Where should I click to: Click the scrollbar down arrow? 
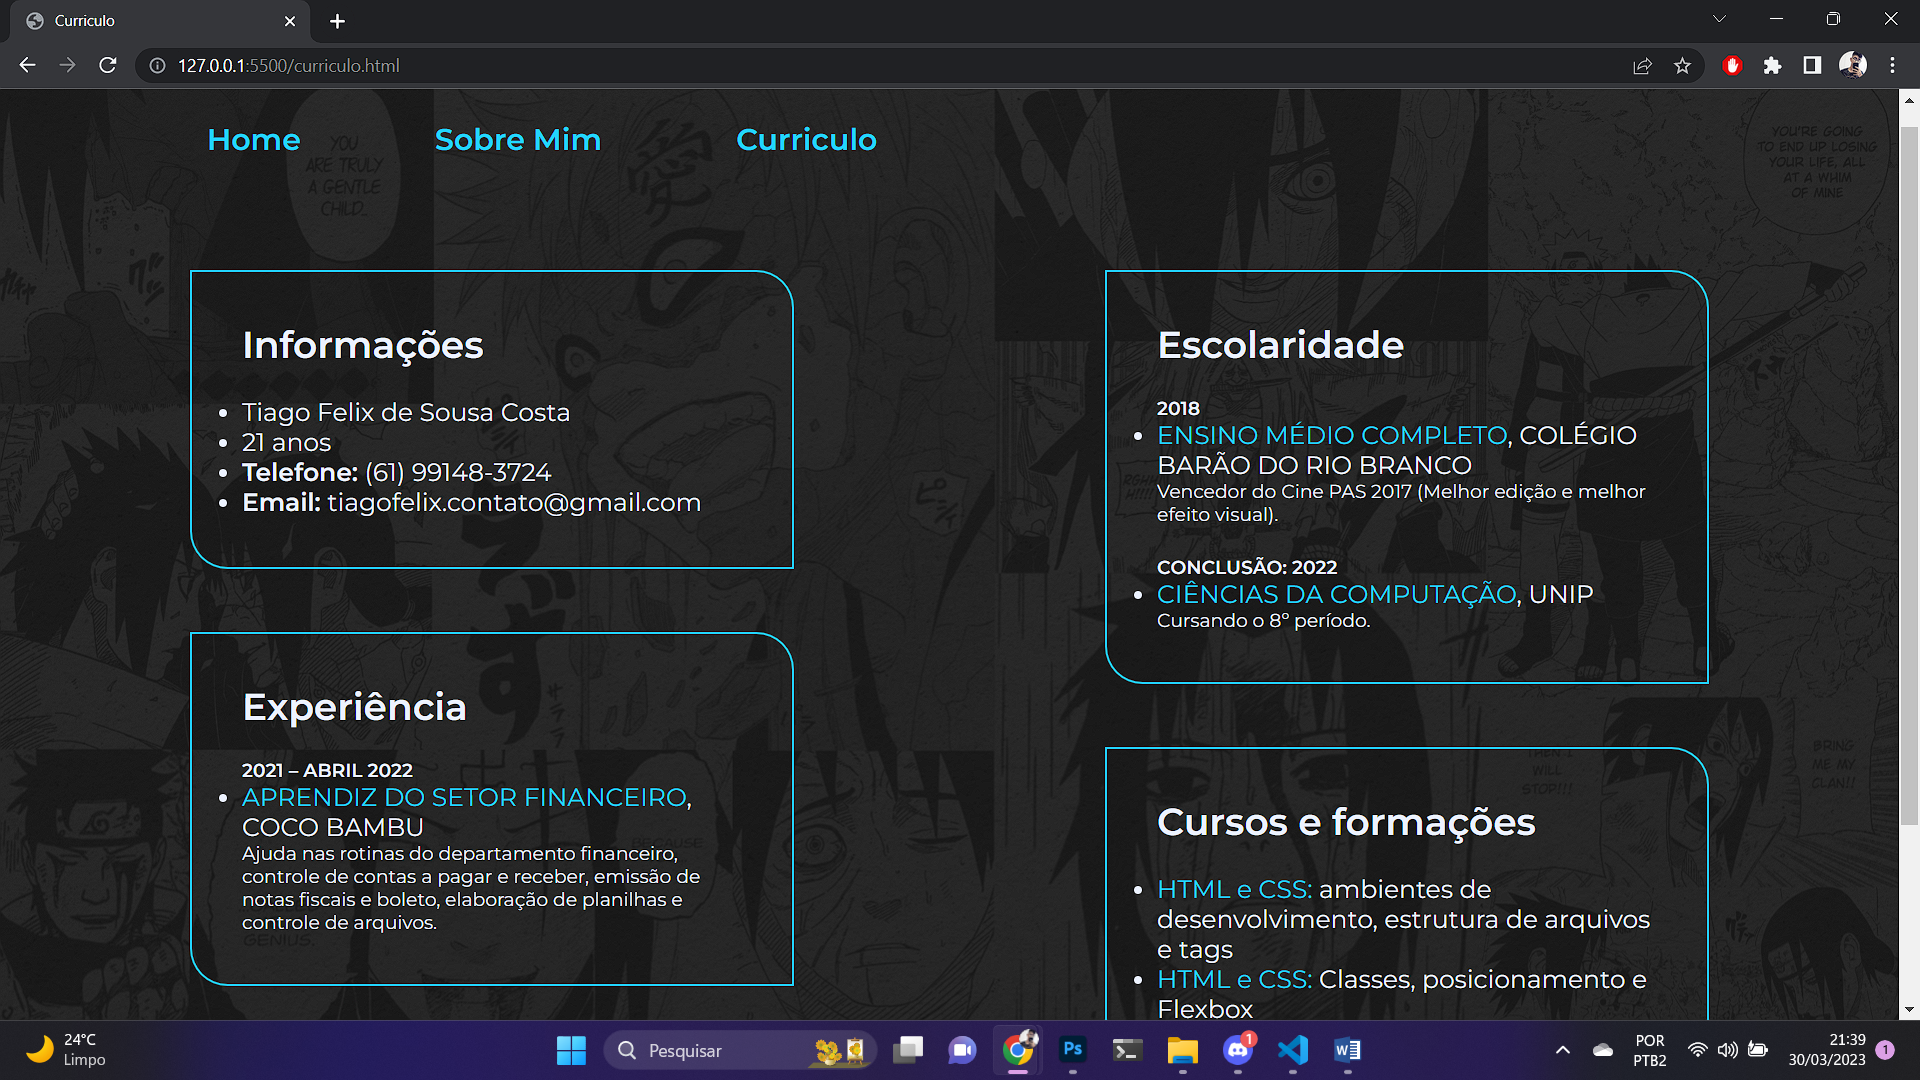pos(1909,1010)
